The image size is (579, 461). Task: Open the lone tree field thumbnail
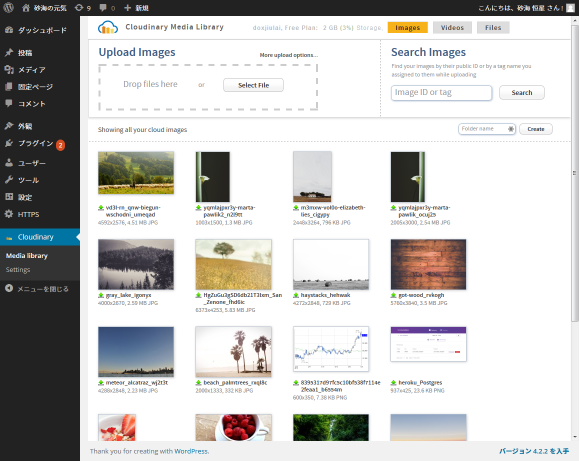[x=233, y=264]
